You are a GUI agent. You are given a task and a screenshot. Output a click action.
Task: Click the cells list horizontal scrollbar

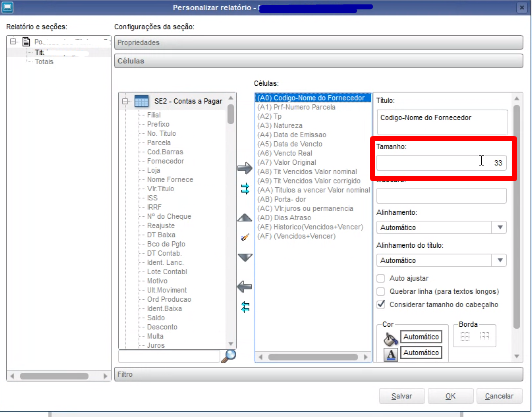click(x=313, y=357)
